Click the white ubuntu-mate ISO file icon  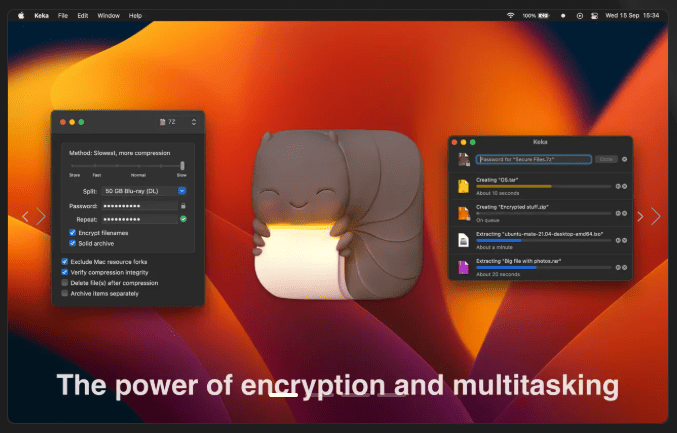pyautogui.click(x=463, y=240)
